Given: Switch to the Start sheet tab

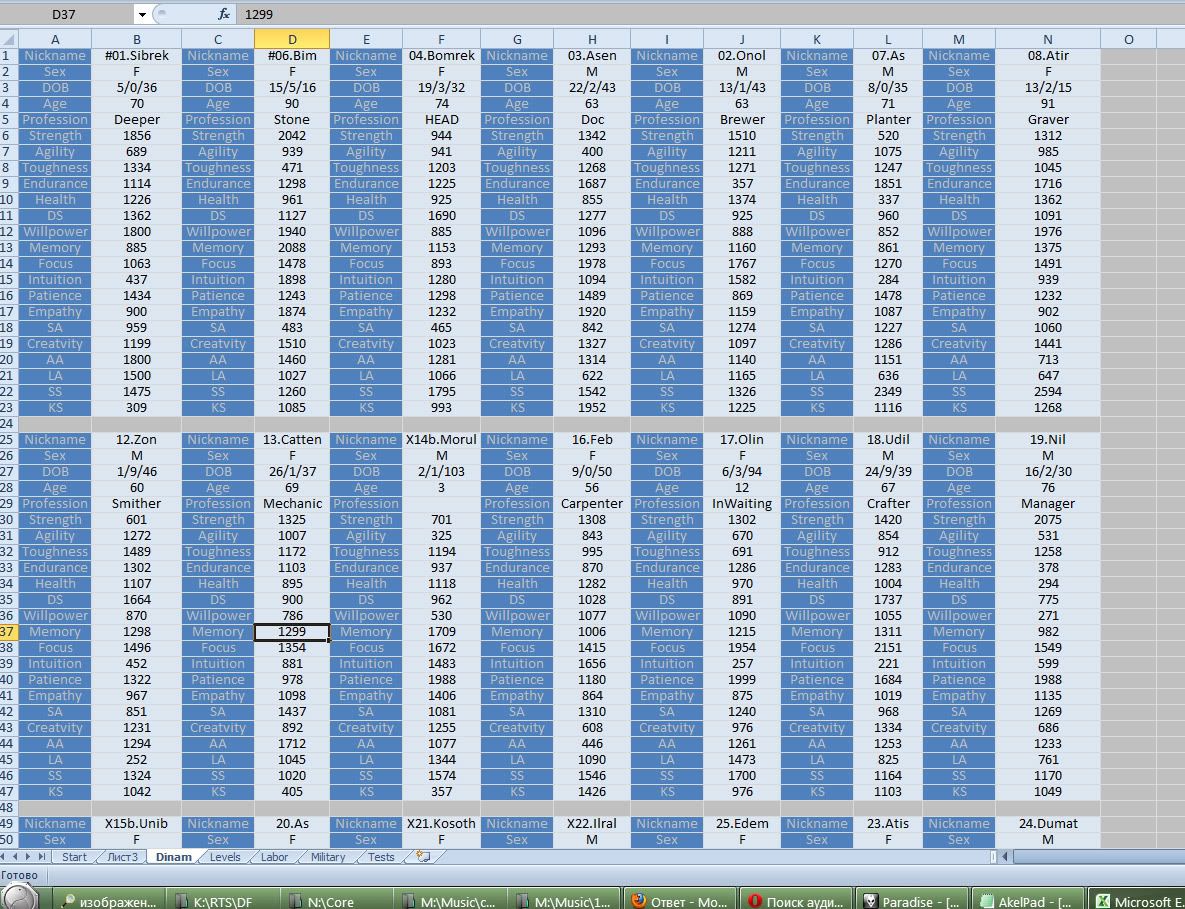Looking at the screenshot, I should [74, 857].
